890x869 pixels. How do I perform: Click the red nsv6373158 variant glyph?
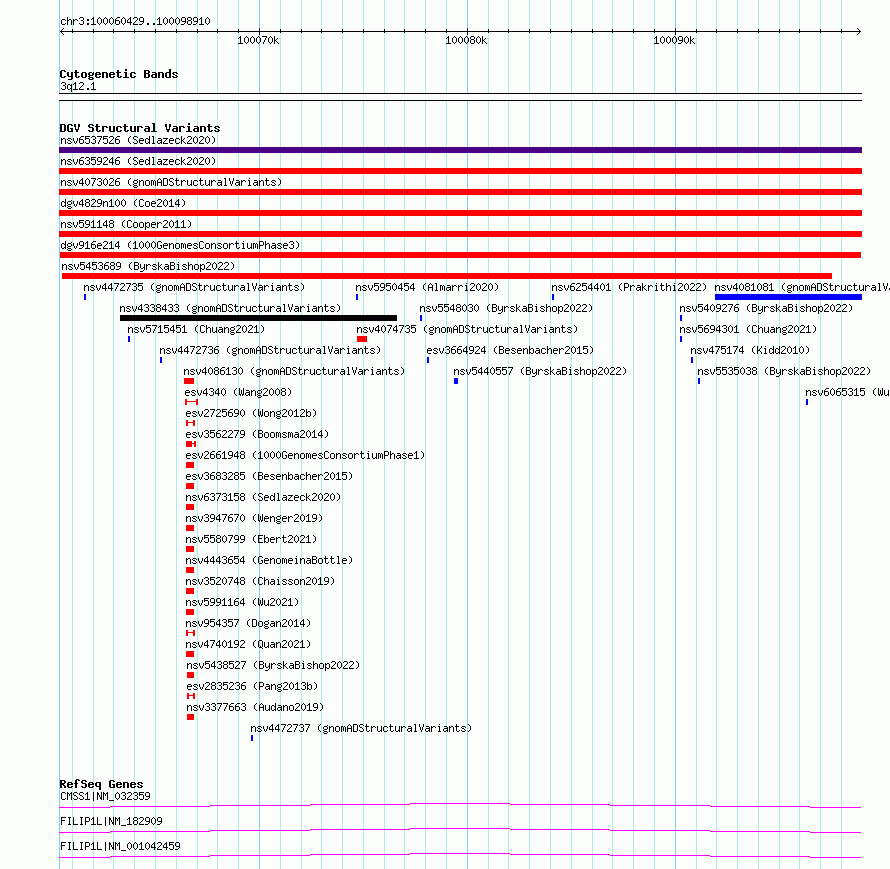[x=190, y=507]
